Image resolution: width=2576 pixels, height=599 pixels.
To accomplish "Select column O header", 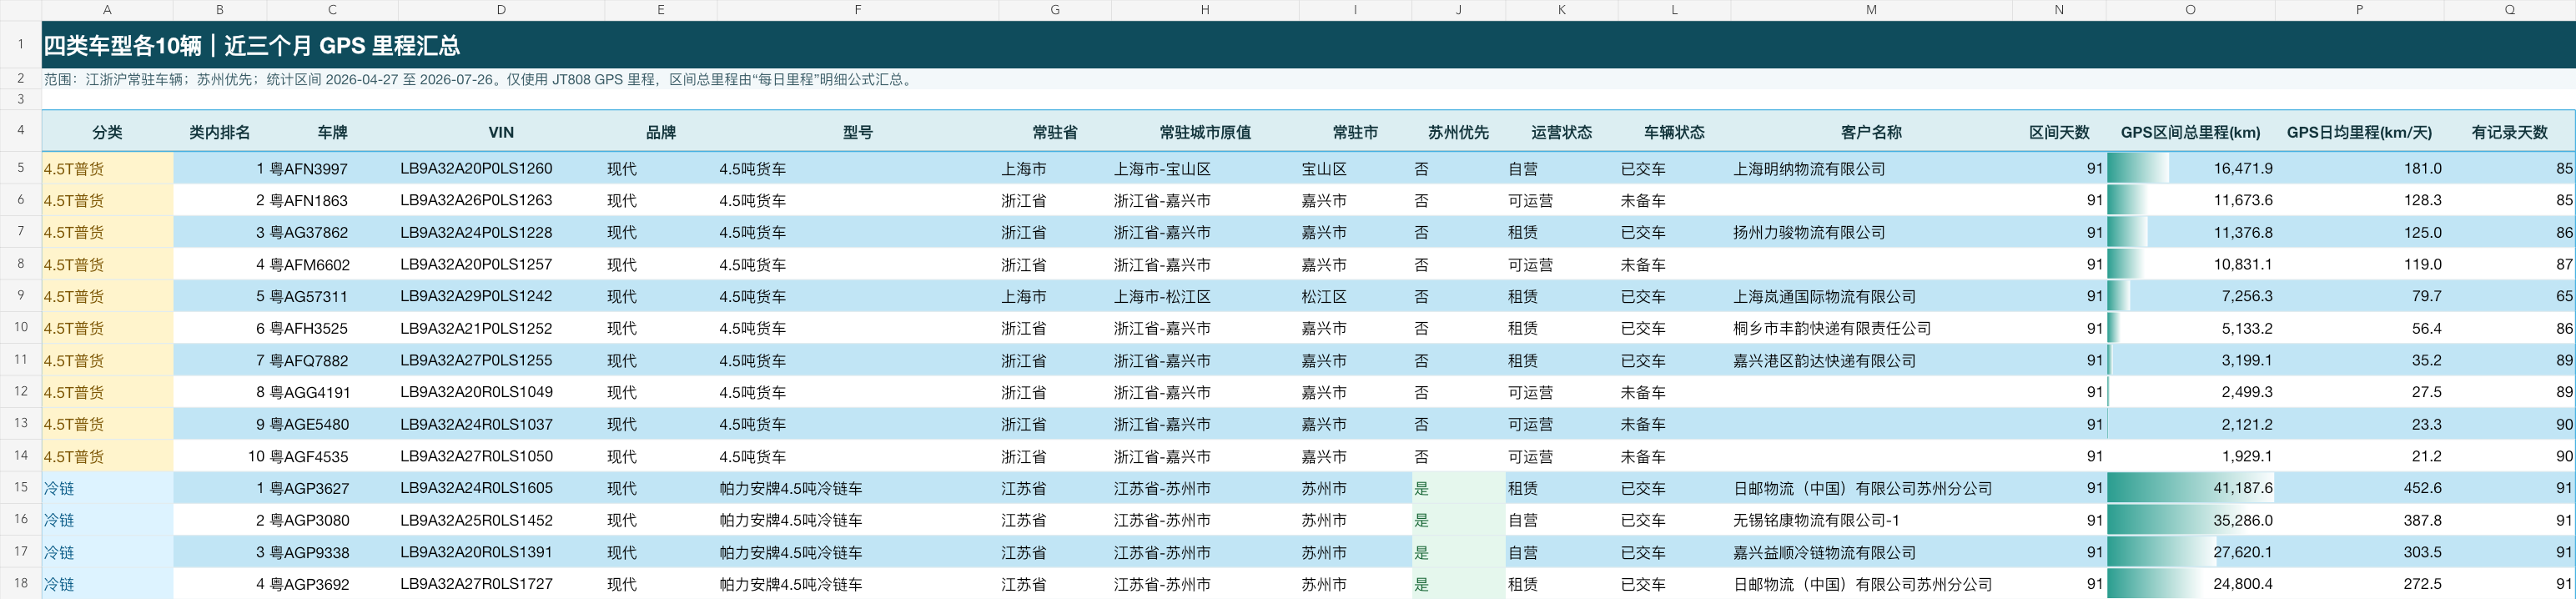I will tap(2190, 10).
